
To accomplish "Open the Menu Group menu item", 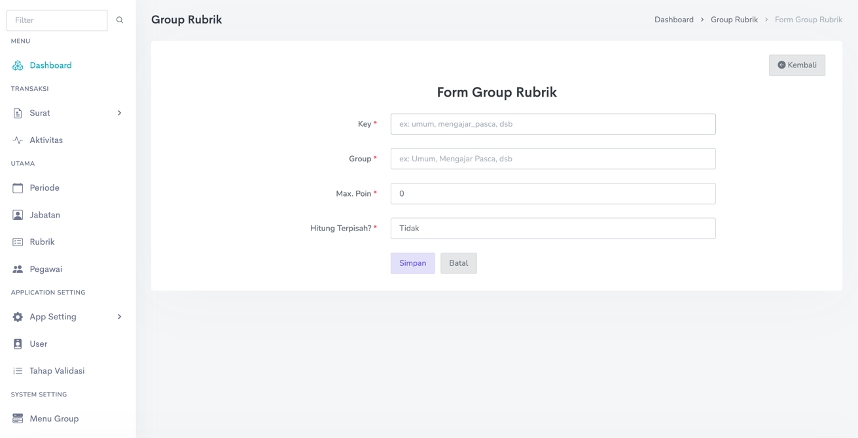I will tap(53, 419).
